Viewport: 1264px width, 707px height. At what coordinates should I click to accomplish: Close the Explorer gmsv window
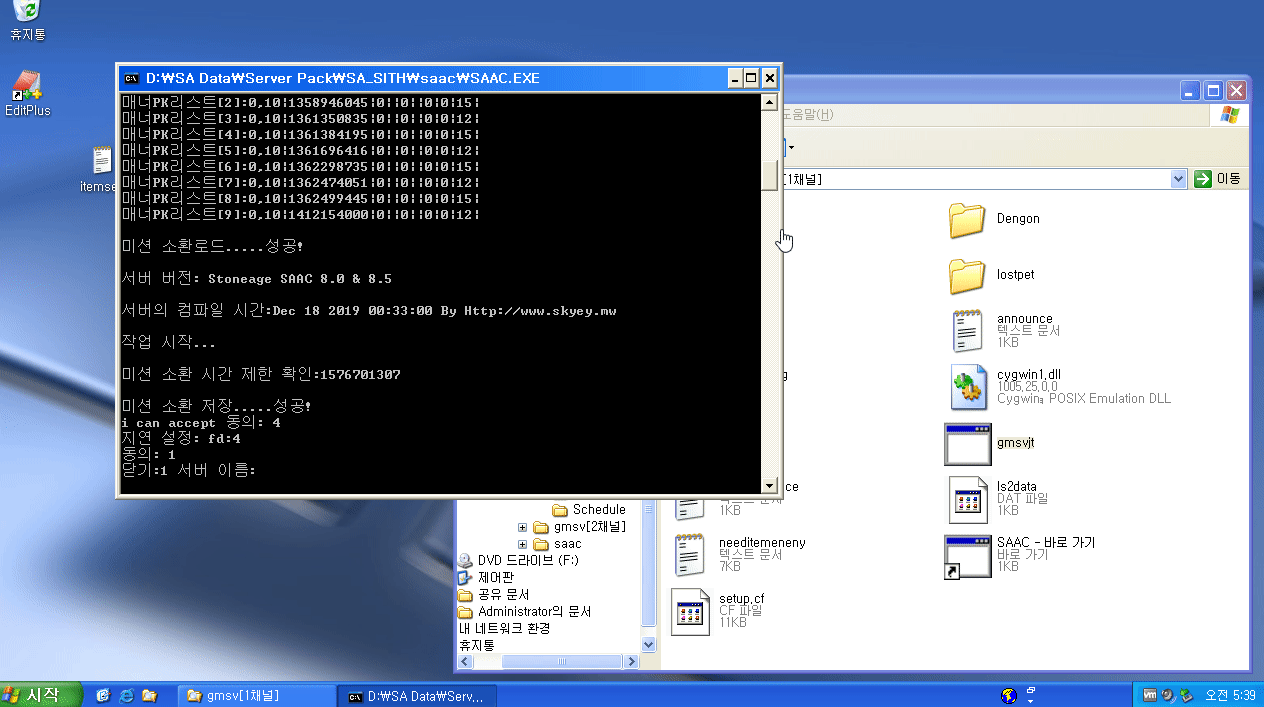pyautogui.click(x=1236, y=89)
